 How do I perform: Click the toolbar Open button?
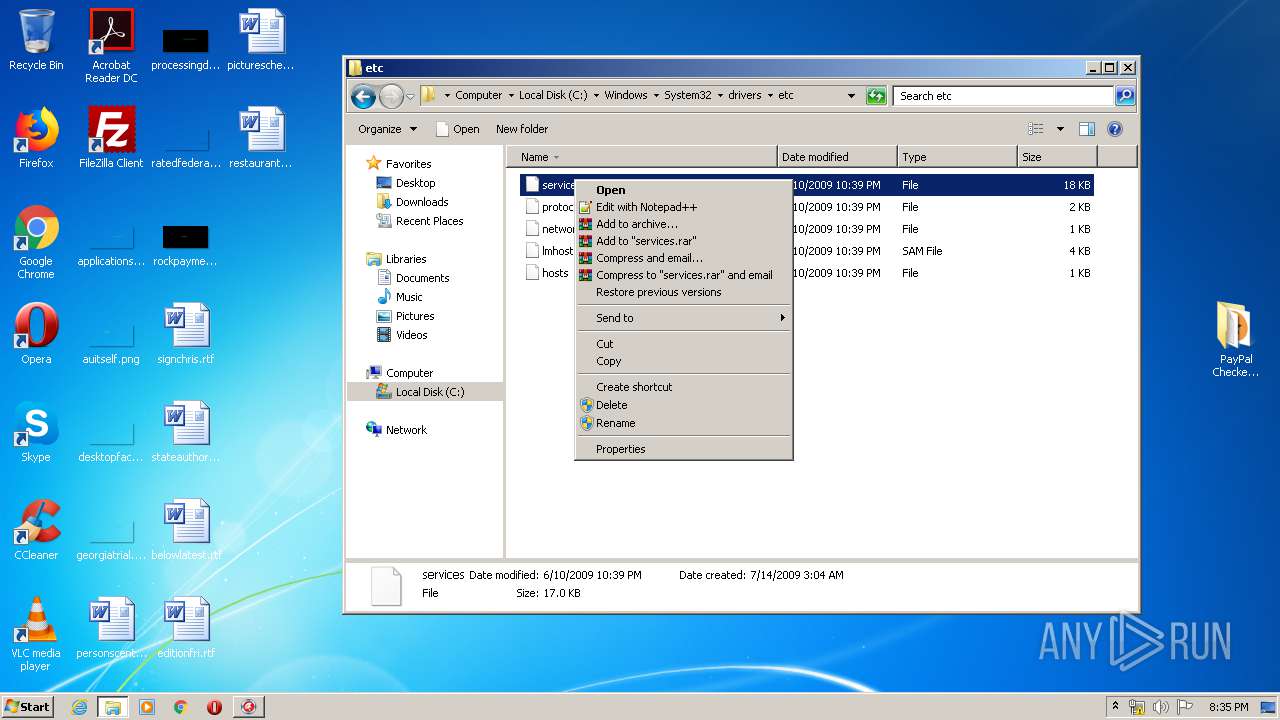457,129
